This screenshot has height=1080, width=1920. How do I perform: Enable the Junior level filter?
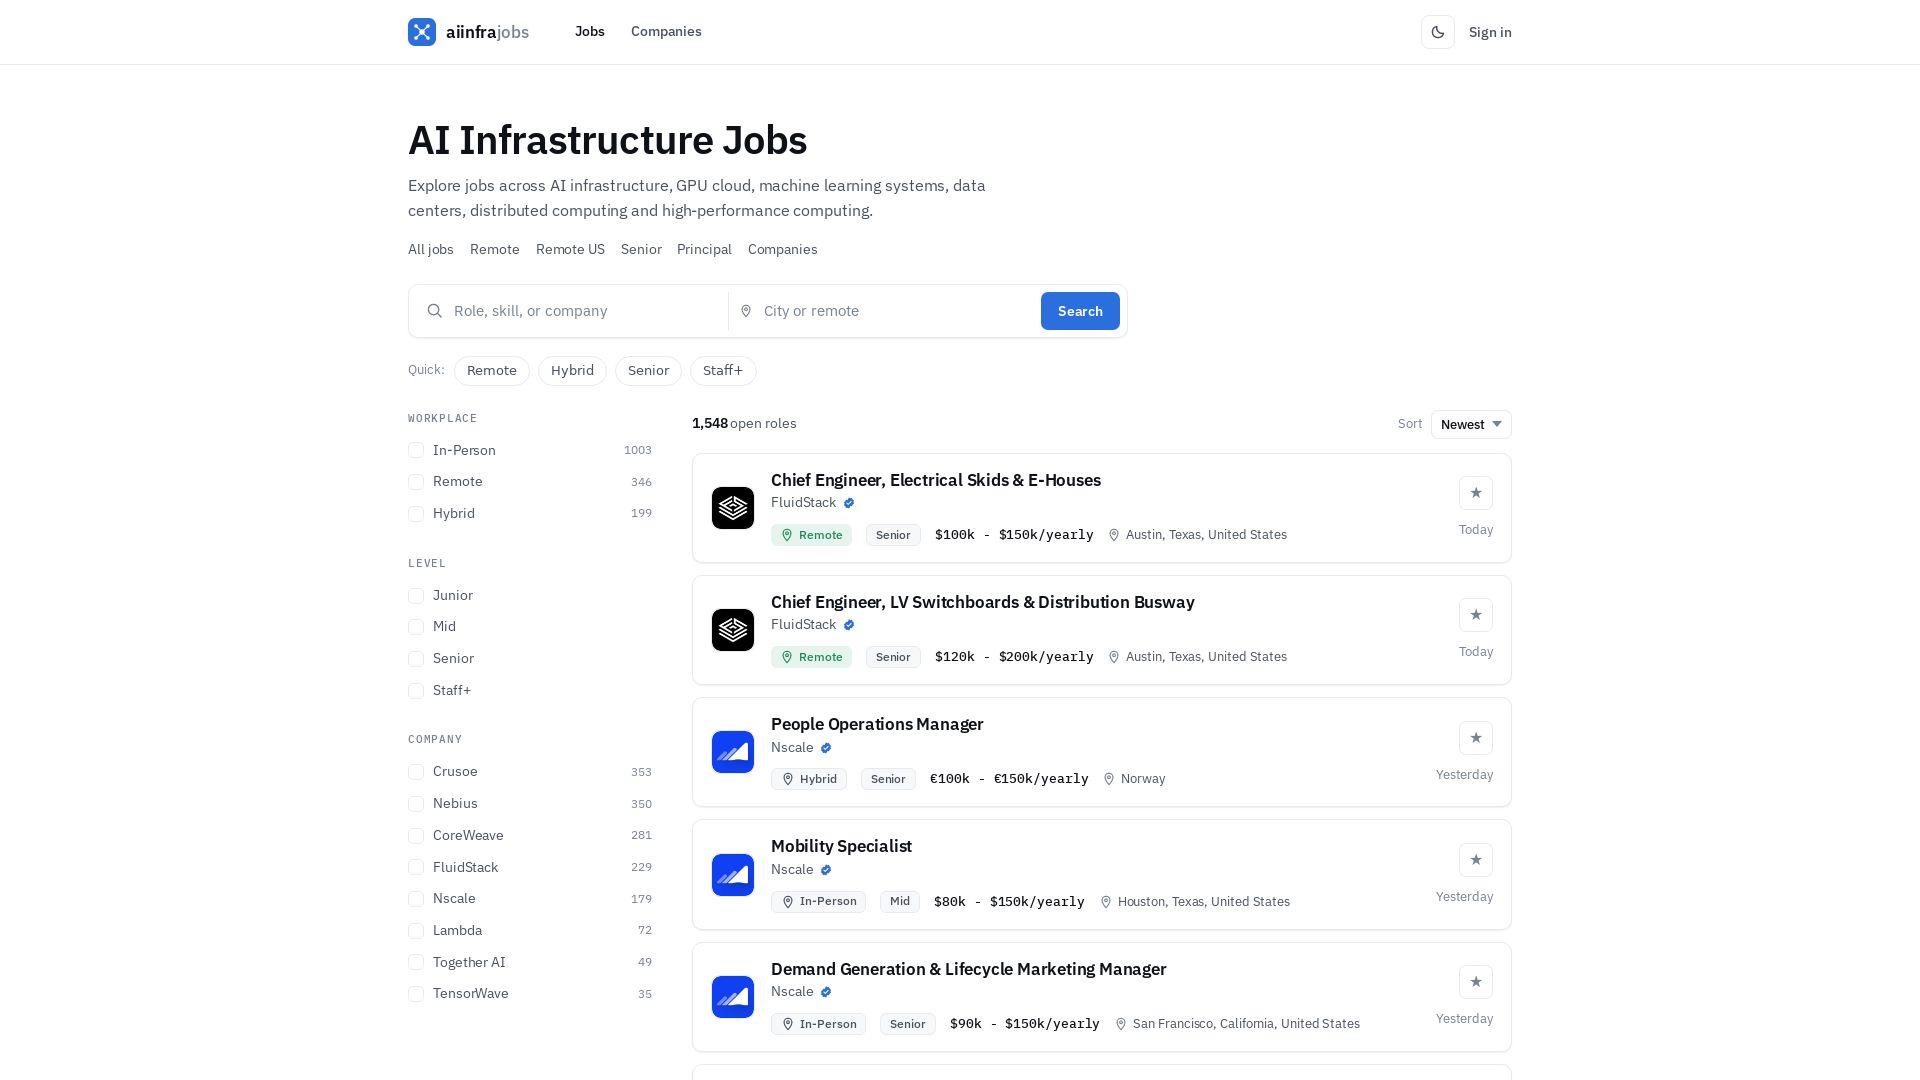[416, 596]
